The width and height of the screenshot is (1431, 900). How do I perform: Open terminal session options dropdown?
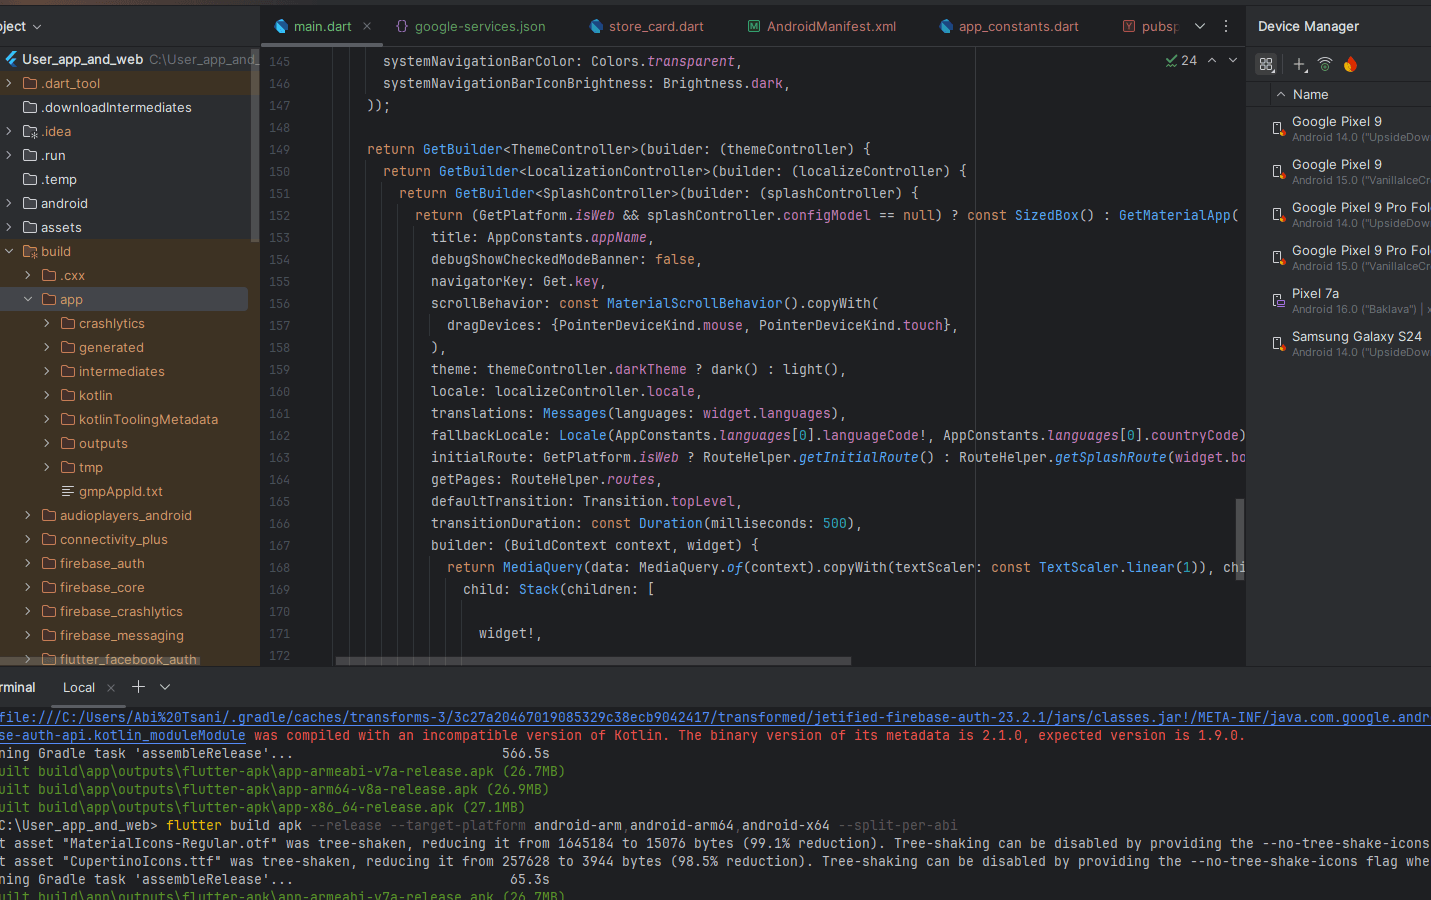165,687
